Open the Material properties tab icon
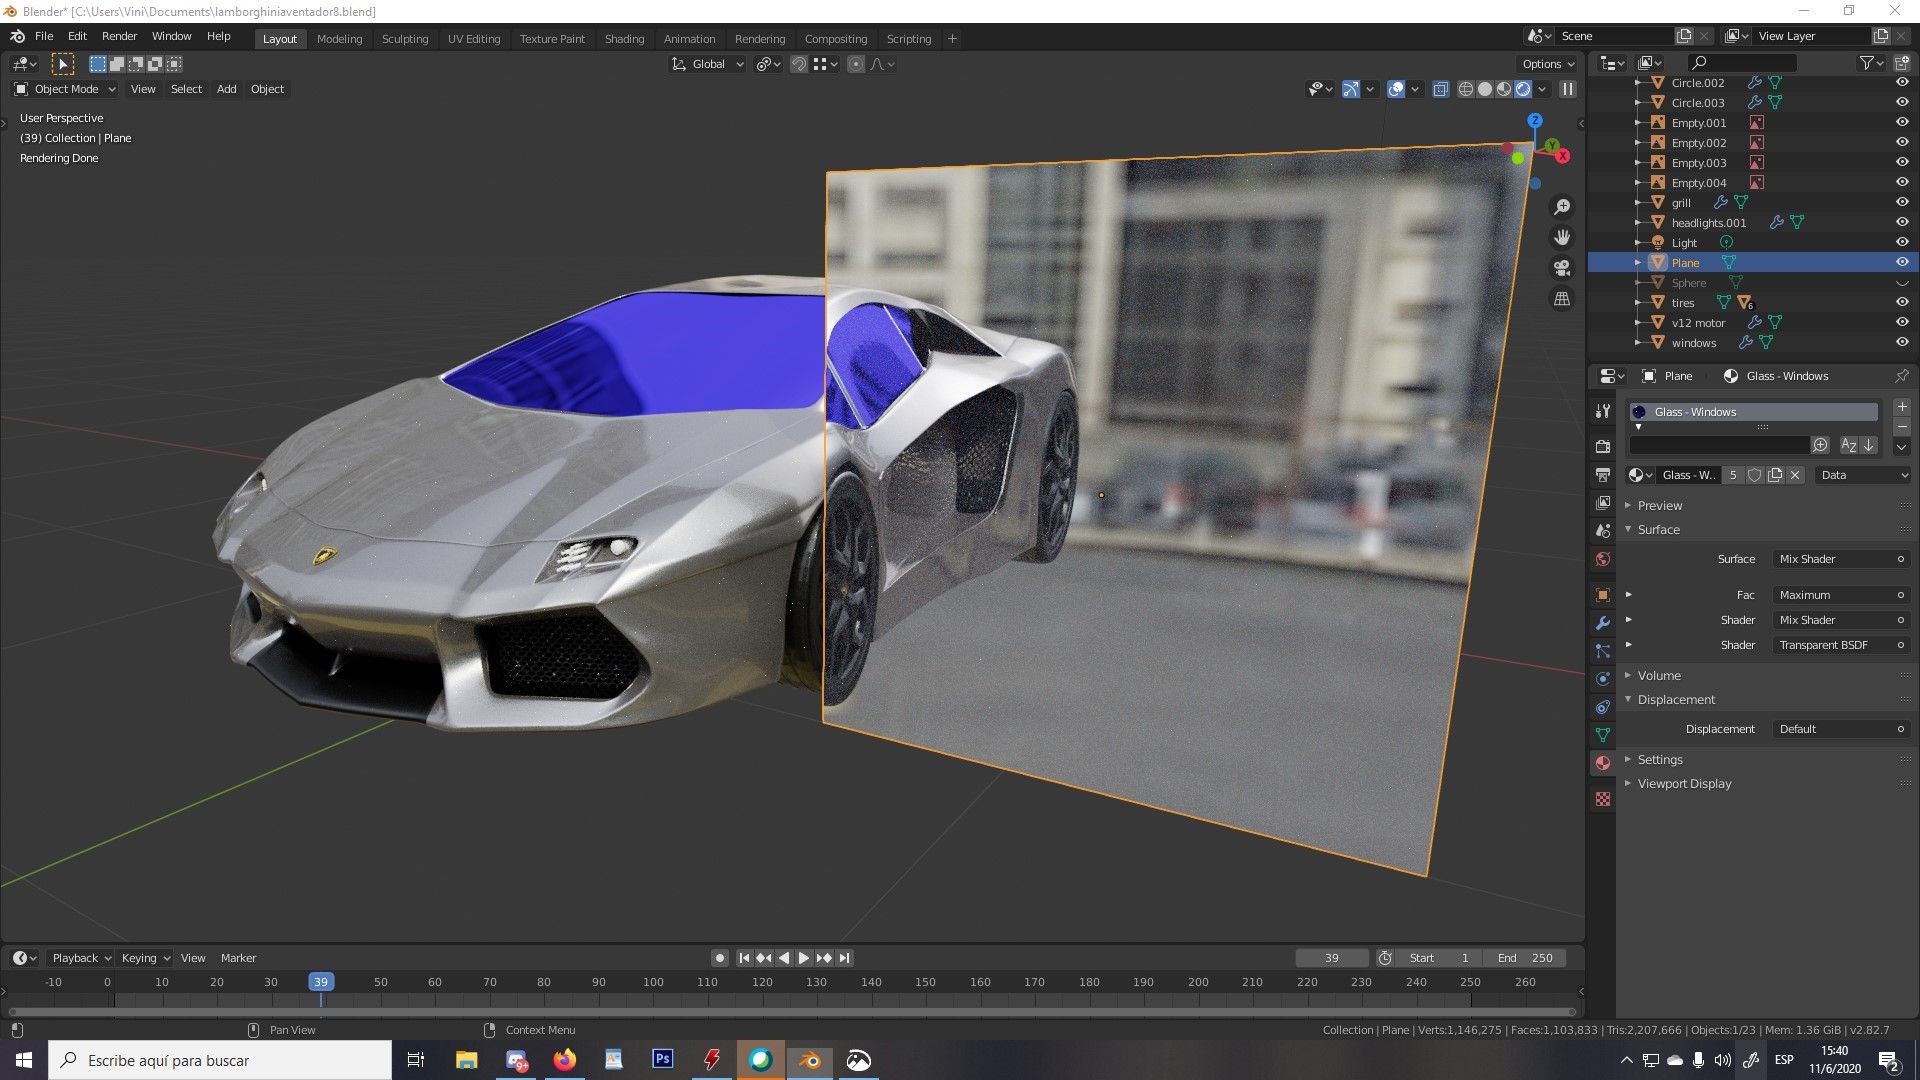The width and height of the screenshot is (1920, 1080). [1603, 763]
